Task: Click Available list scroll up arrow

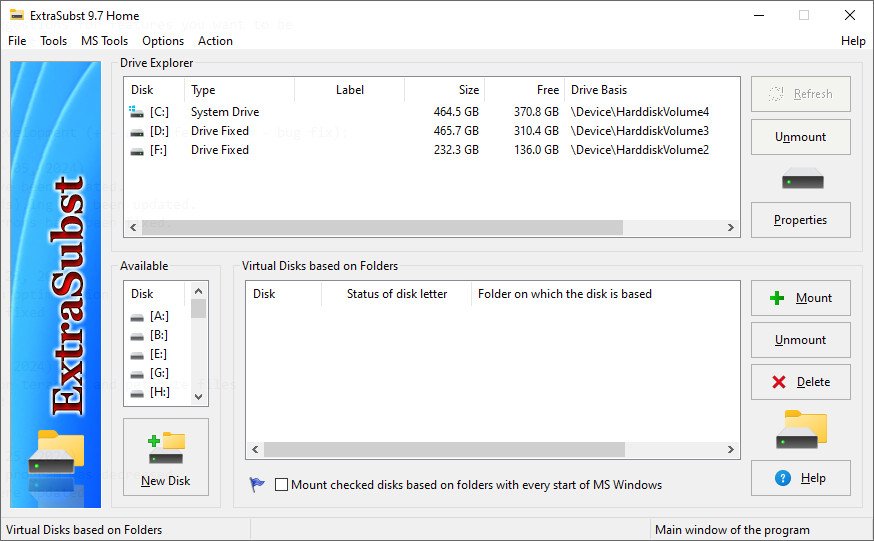Action: [x=198, y=291]
